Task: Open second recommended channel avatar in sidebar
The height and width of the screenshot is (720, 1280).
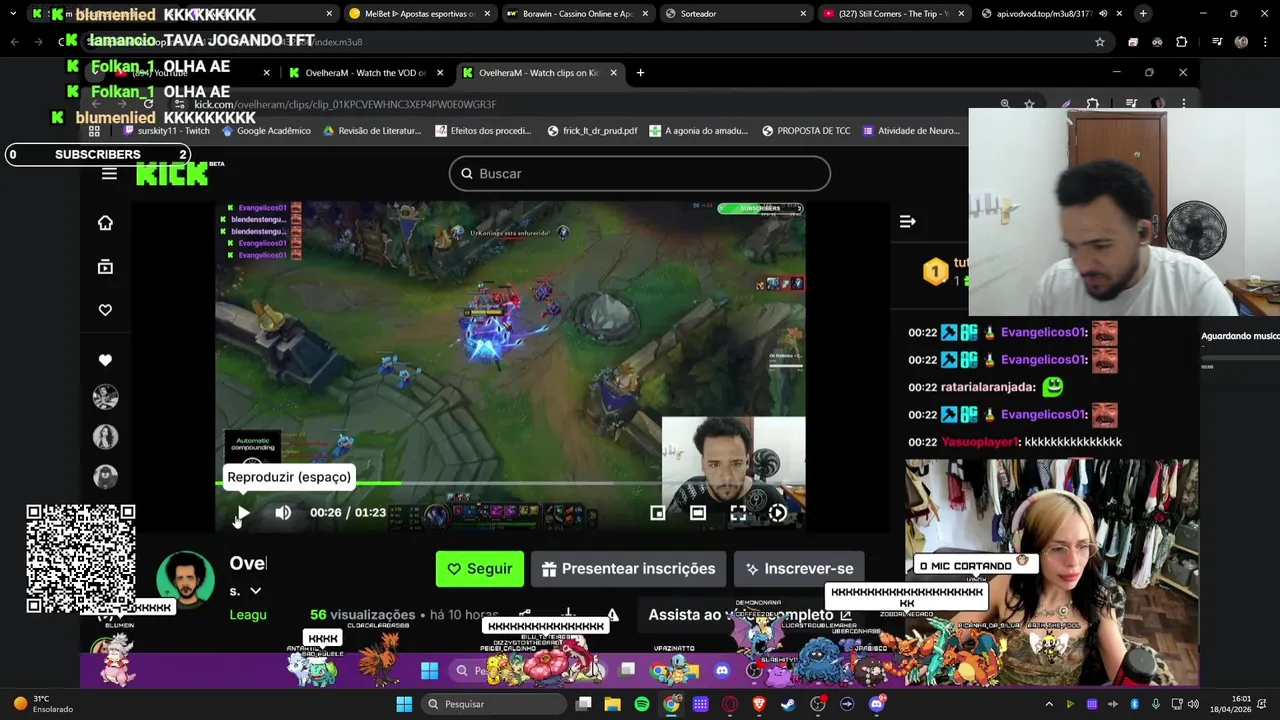Action: click(x=105, y=437)
